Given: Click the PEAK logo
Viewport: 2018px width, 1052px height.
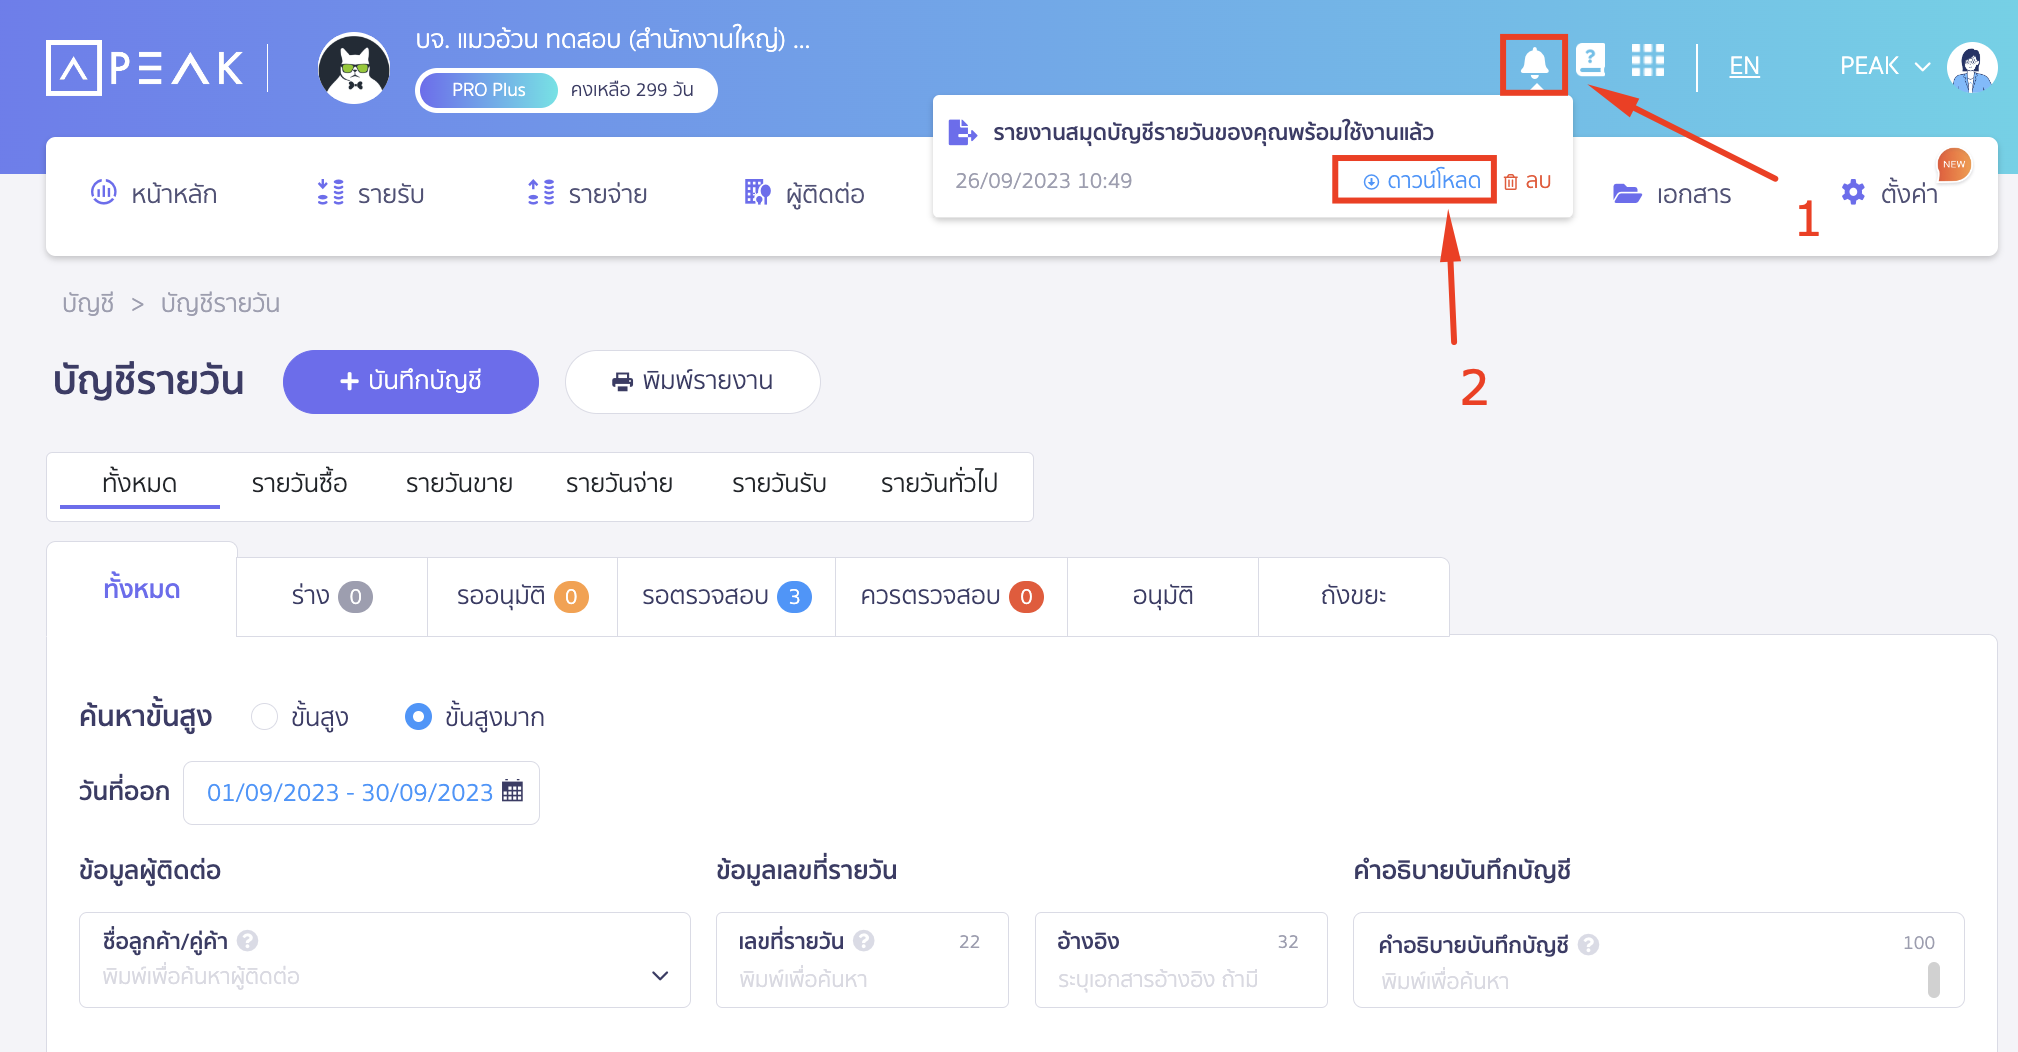Looking at the screenshot, I should [x=145, y=67].
